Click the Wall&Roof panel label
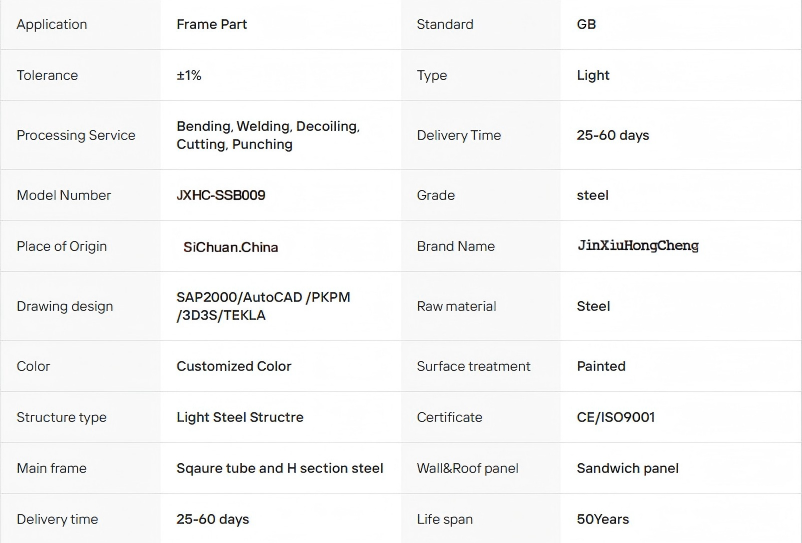The height and width of the screenshot is (543, 802). click(468, 468)
